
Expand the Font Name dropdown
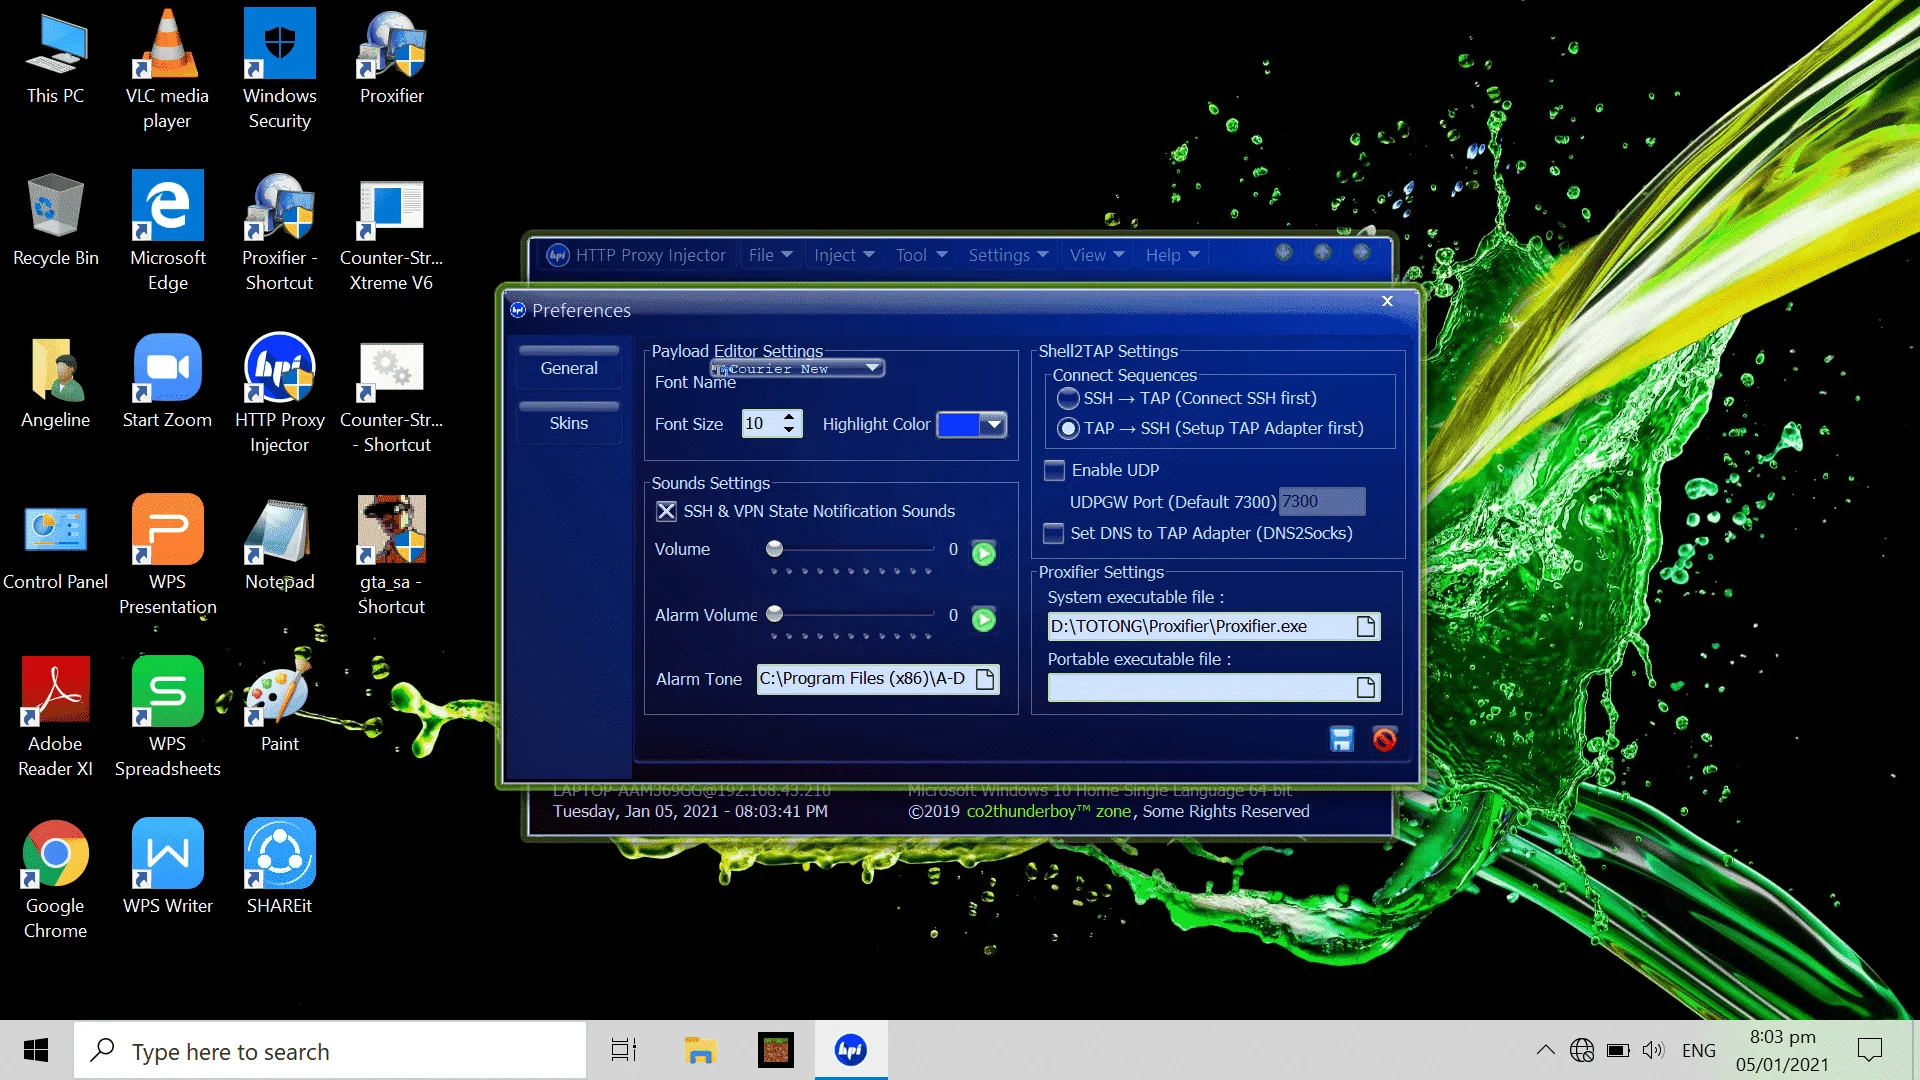coord(873,368)
